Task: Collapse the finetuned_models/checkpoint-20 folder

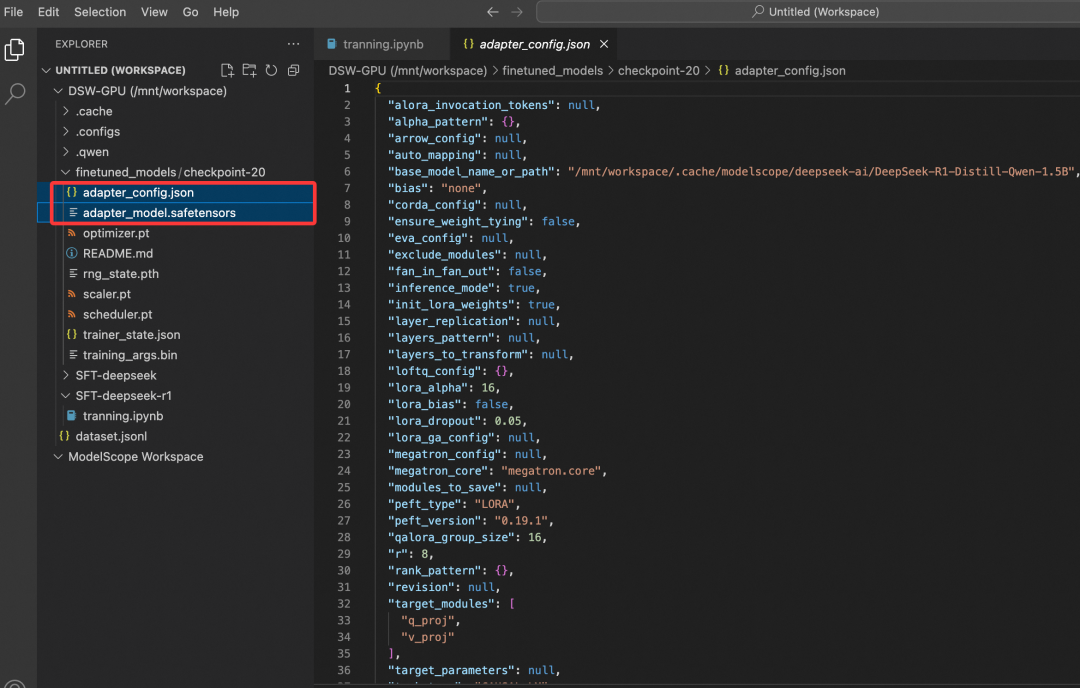Action: [x=65, y=172]
